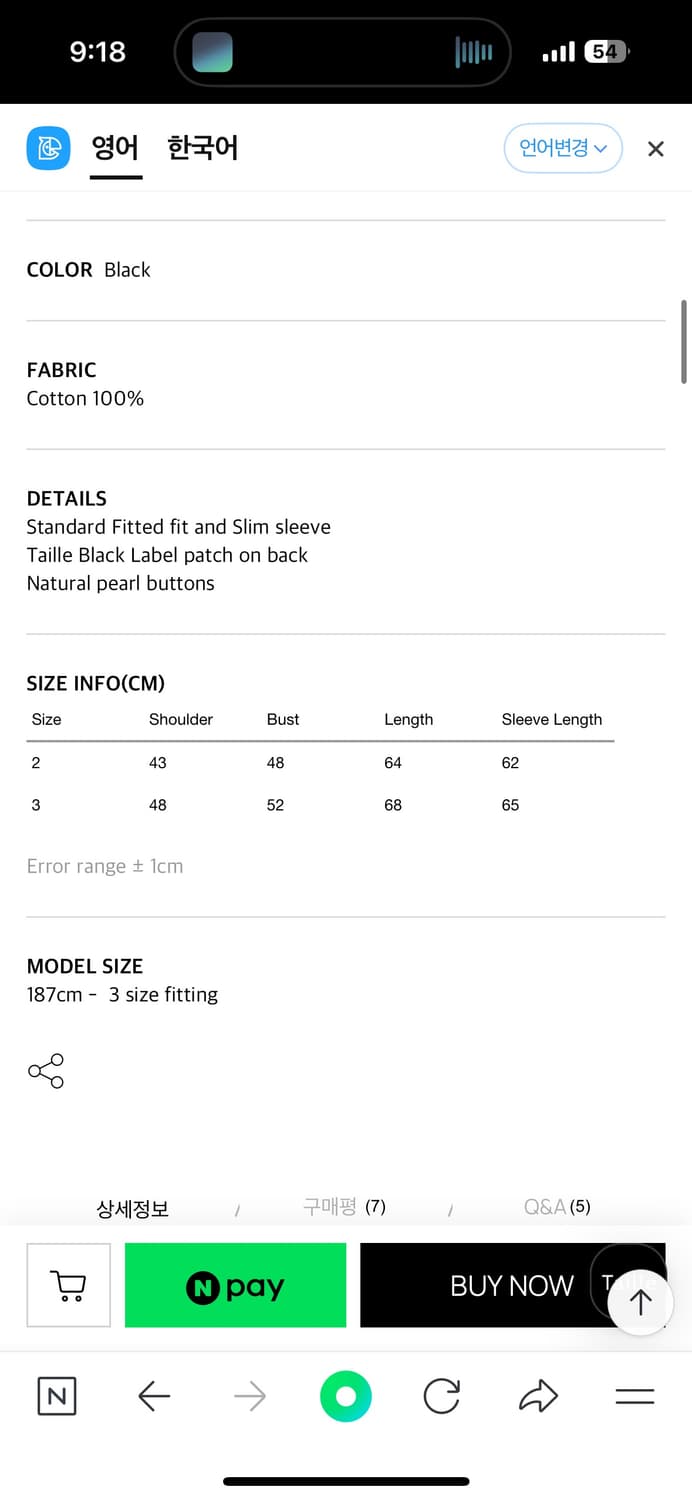
Task: Open the Q&A (5) tab
Action: point(557,1207)
